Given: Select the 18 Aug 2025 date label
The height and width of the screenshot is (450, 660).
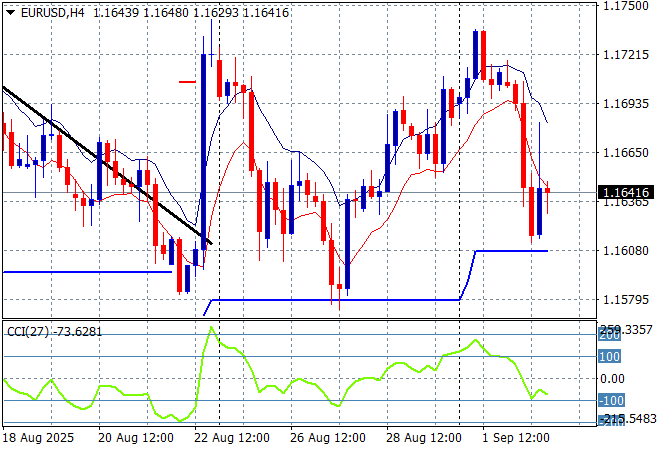Looking at the screenshot, I should click(x=38, y=438).
